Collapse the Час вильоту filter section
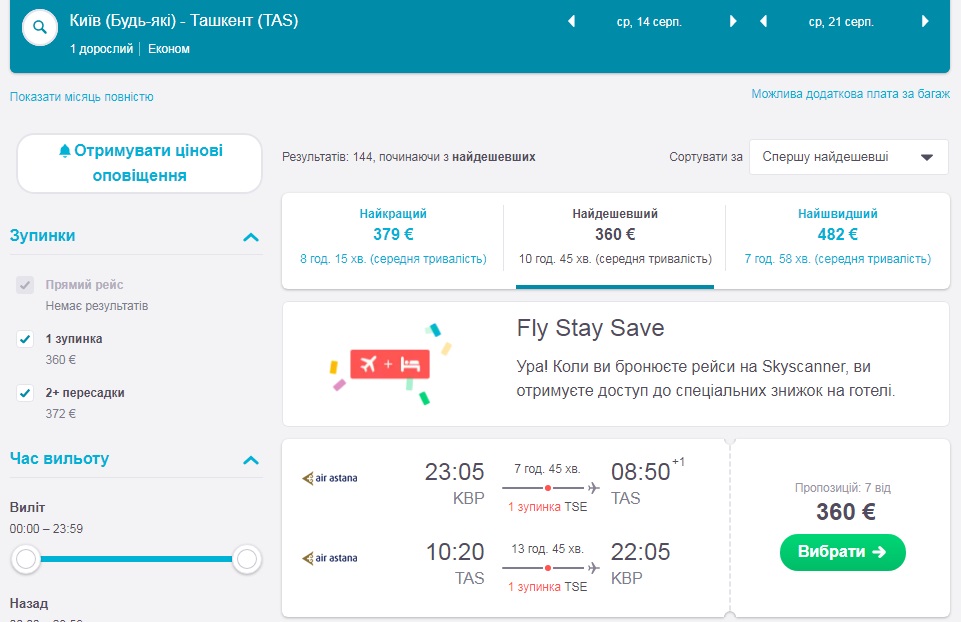This screenshot has height=622, width=961. 251,460
